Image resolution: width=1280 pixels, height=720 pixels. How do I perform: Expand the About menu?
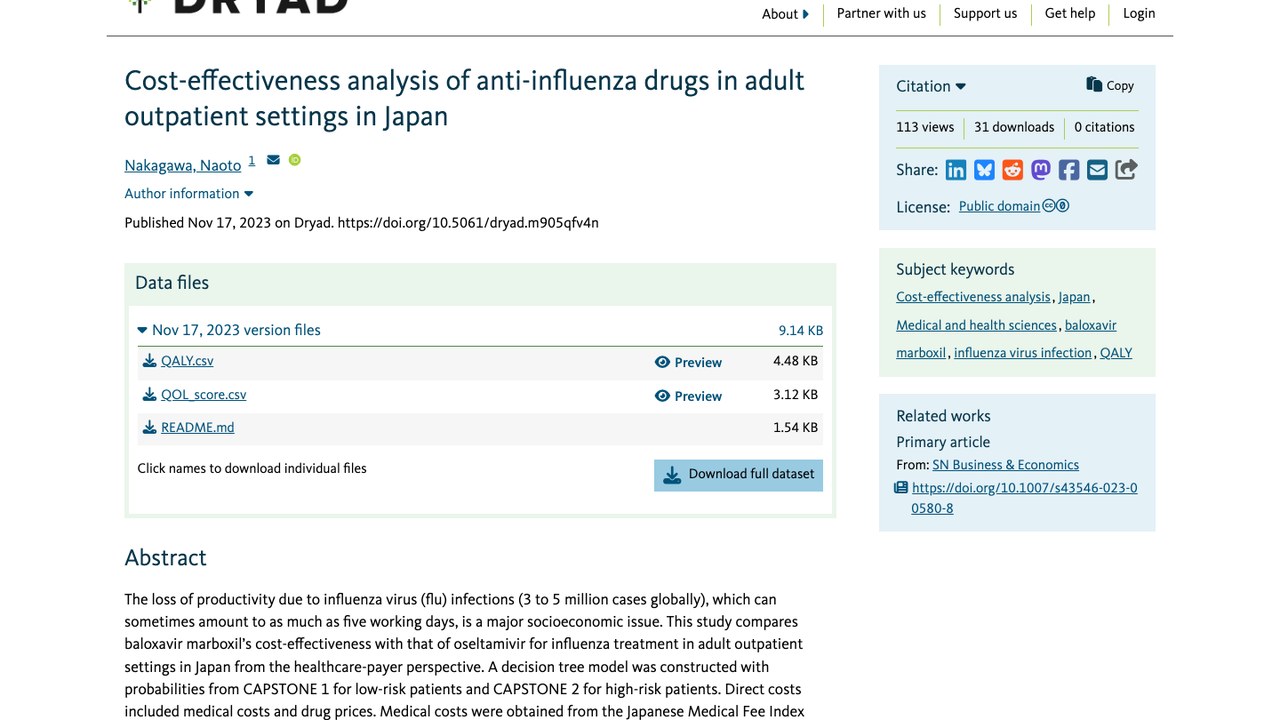pyautogui.click(x=785, y=14)
